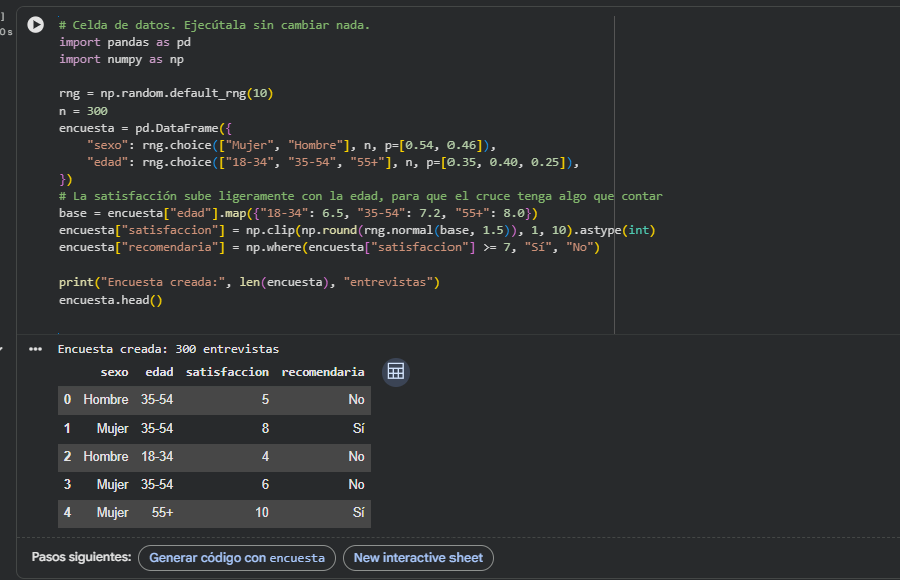Click the satisfaccion value 10 in row 4
Image resolution: width=900 pixels, height=580 pixels.
coord(262,513)
